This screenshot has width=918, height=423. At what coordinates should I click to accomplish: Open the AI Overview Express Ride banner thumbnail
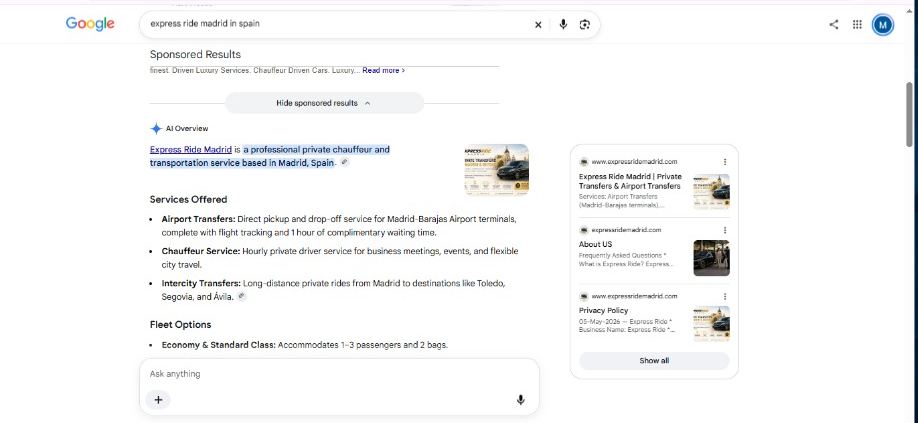tap(496, 170)
